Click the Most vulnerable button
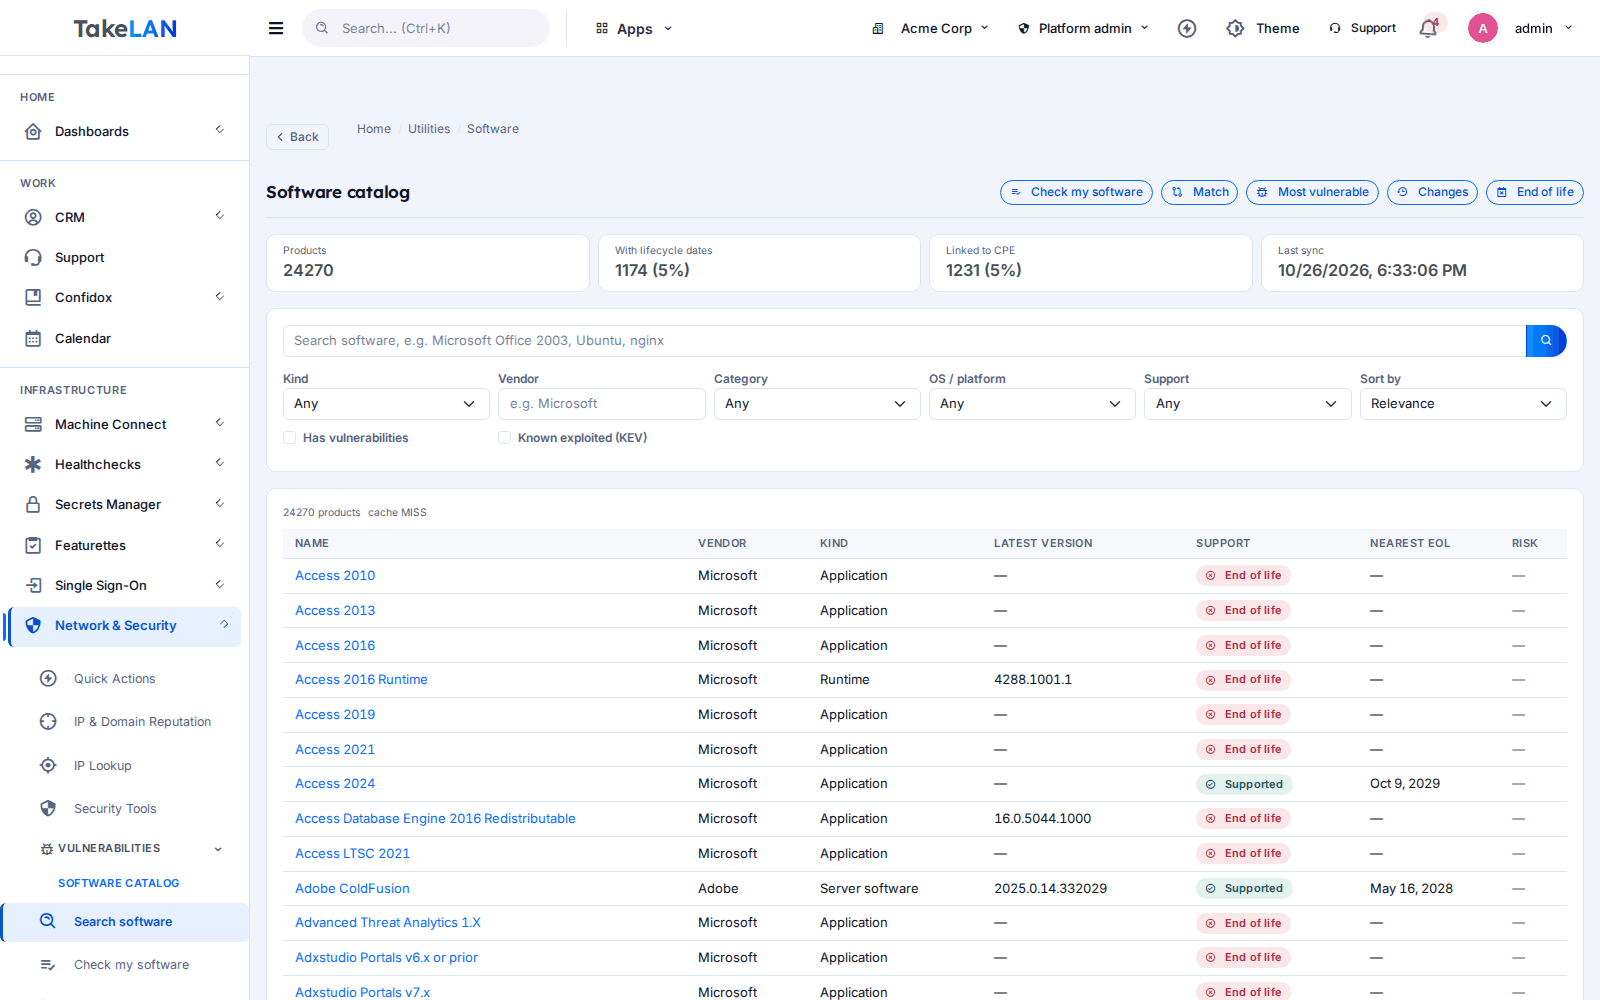Image resolution: width=1600 pixels, height=1000 pixels. point(1312,192)
